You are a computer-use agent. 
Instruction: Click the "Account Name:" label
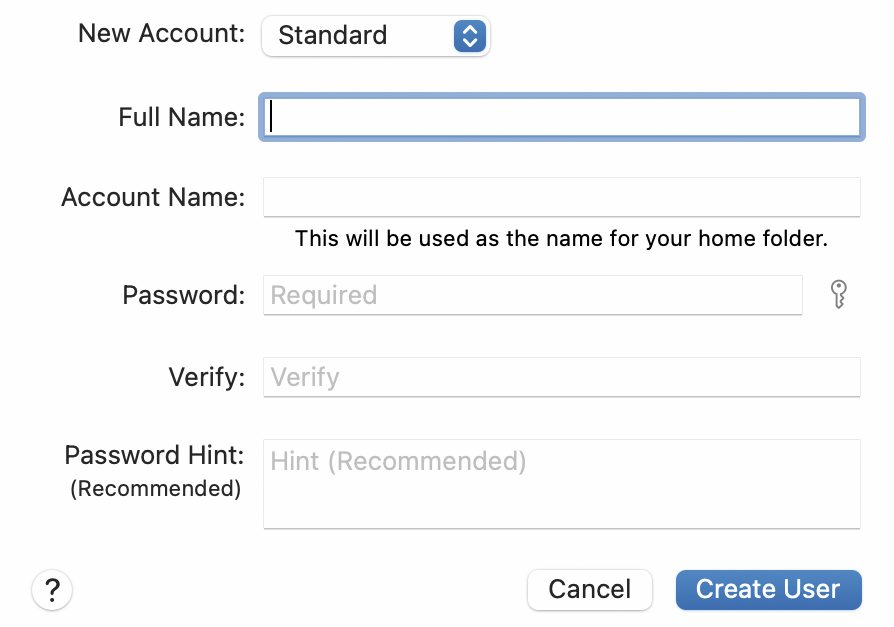(x=153, y=197)
